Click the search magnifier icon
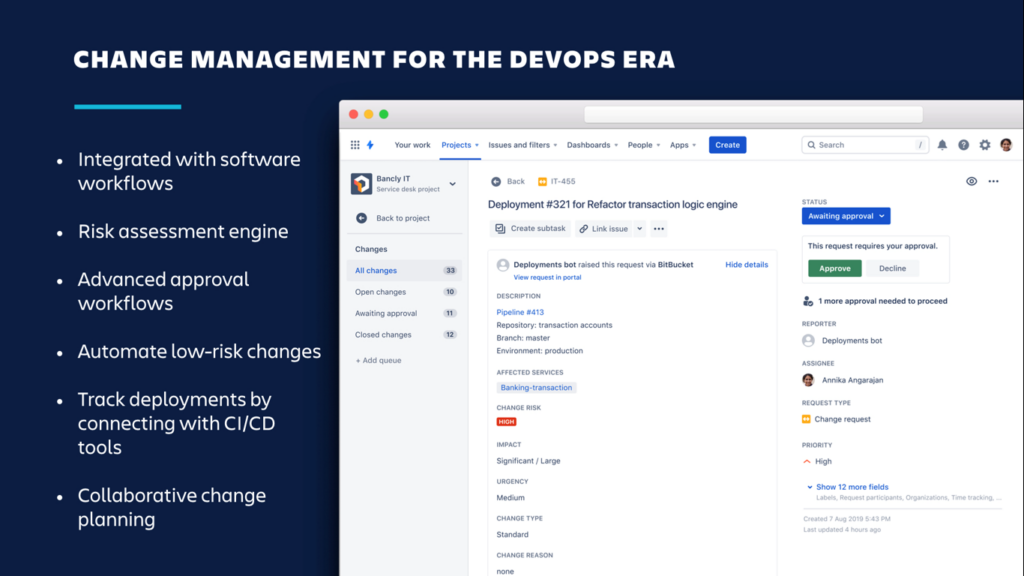This screenshot has width=1024, height=576. (x=811, y=145)
